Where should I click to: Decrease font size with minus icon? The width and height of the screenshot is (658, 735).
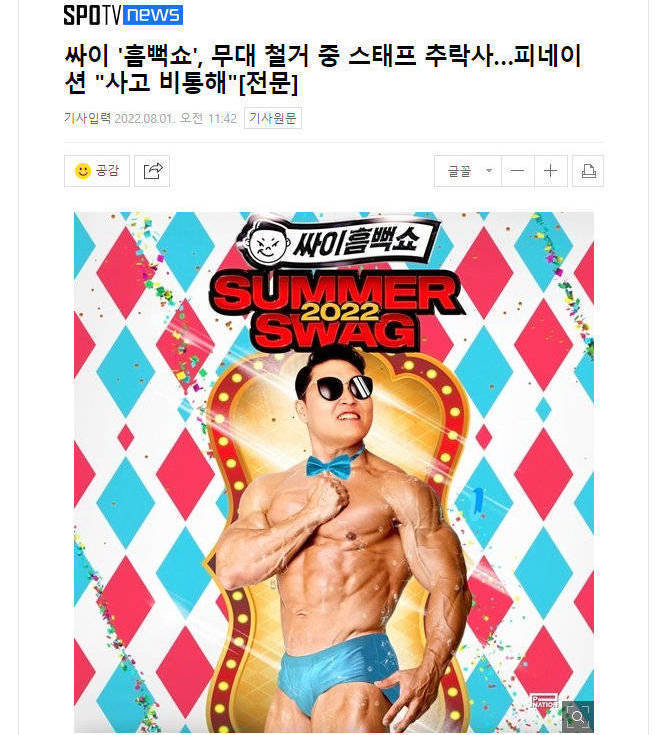(517, 171)
